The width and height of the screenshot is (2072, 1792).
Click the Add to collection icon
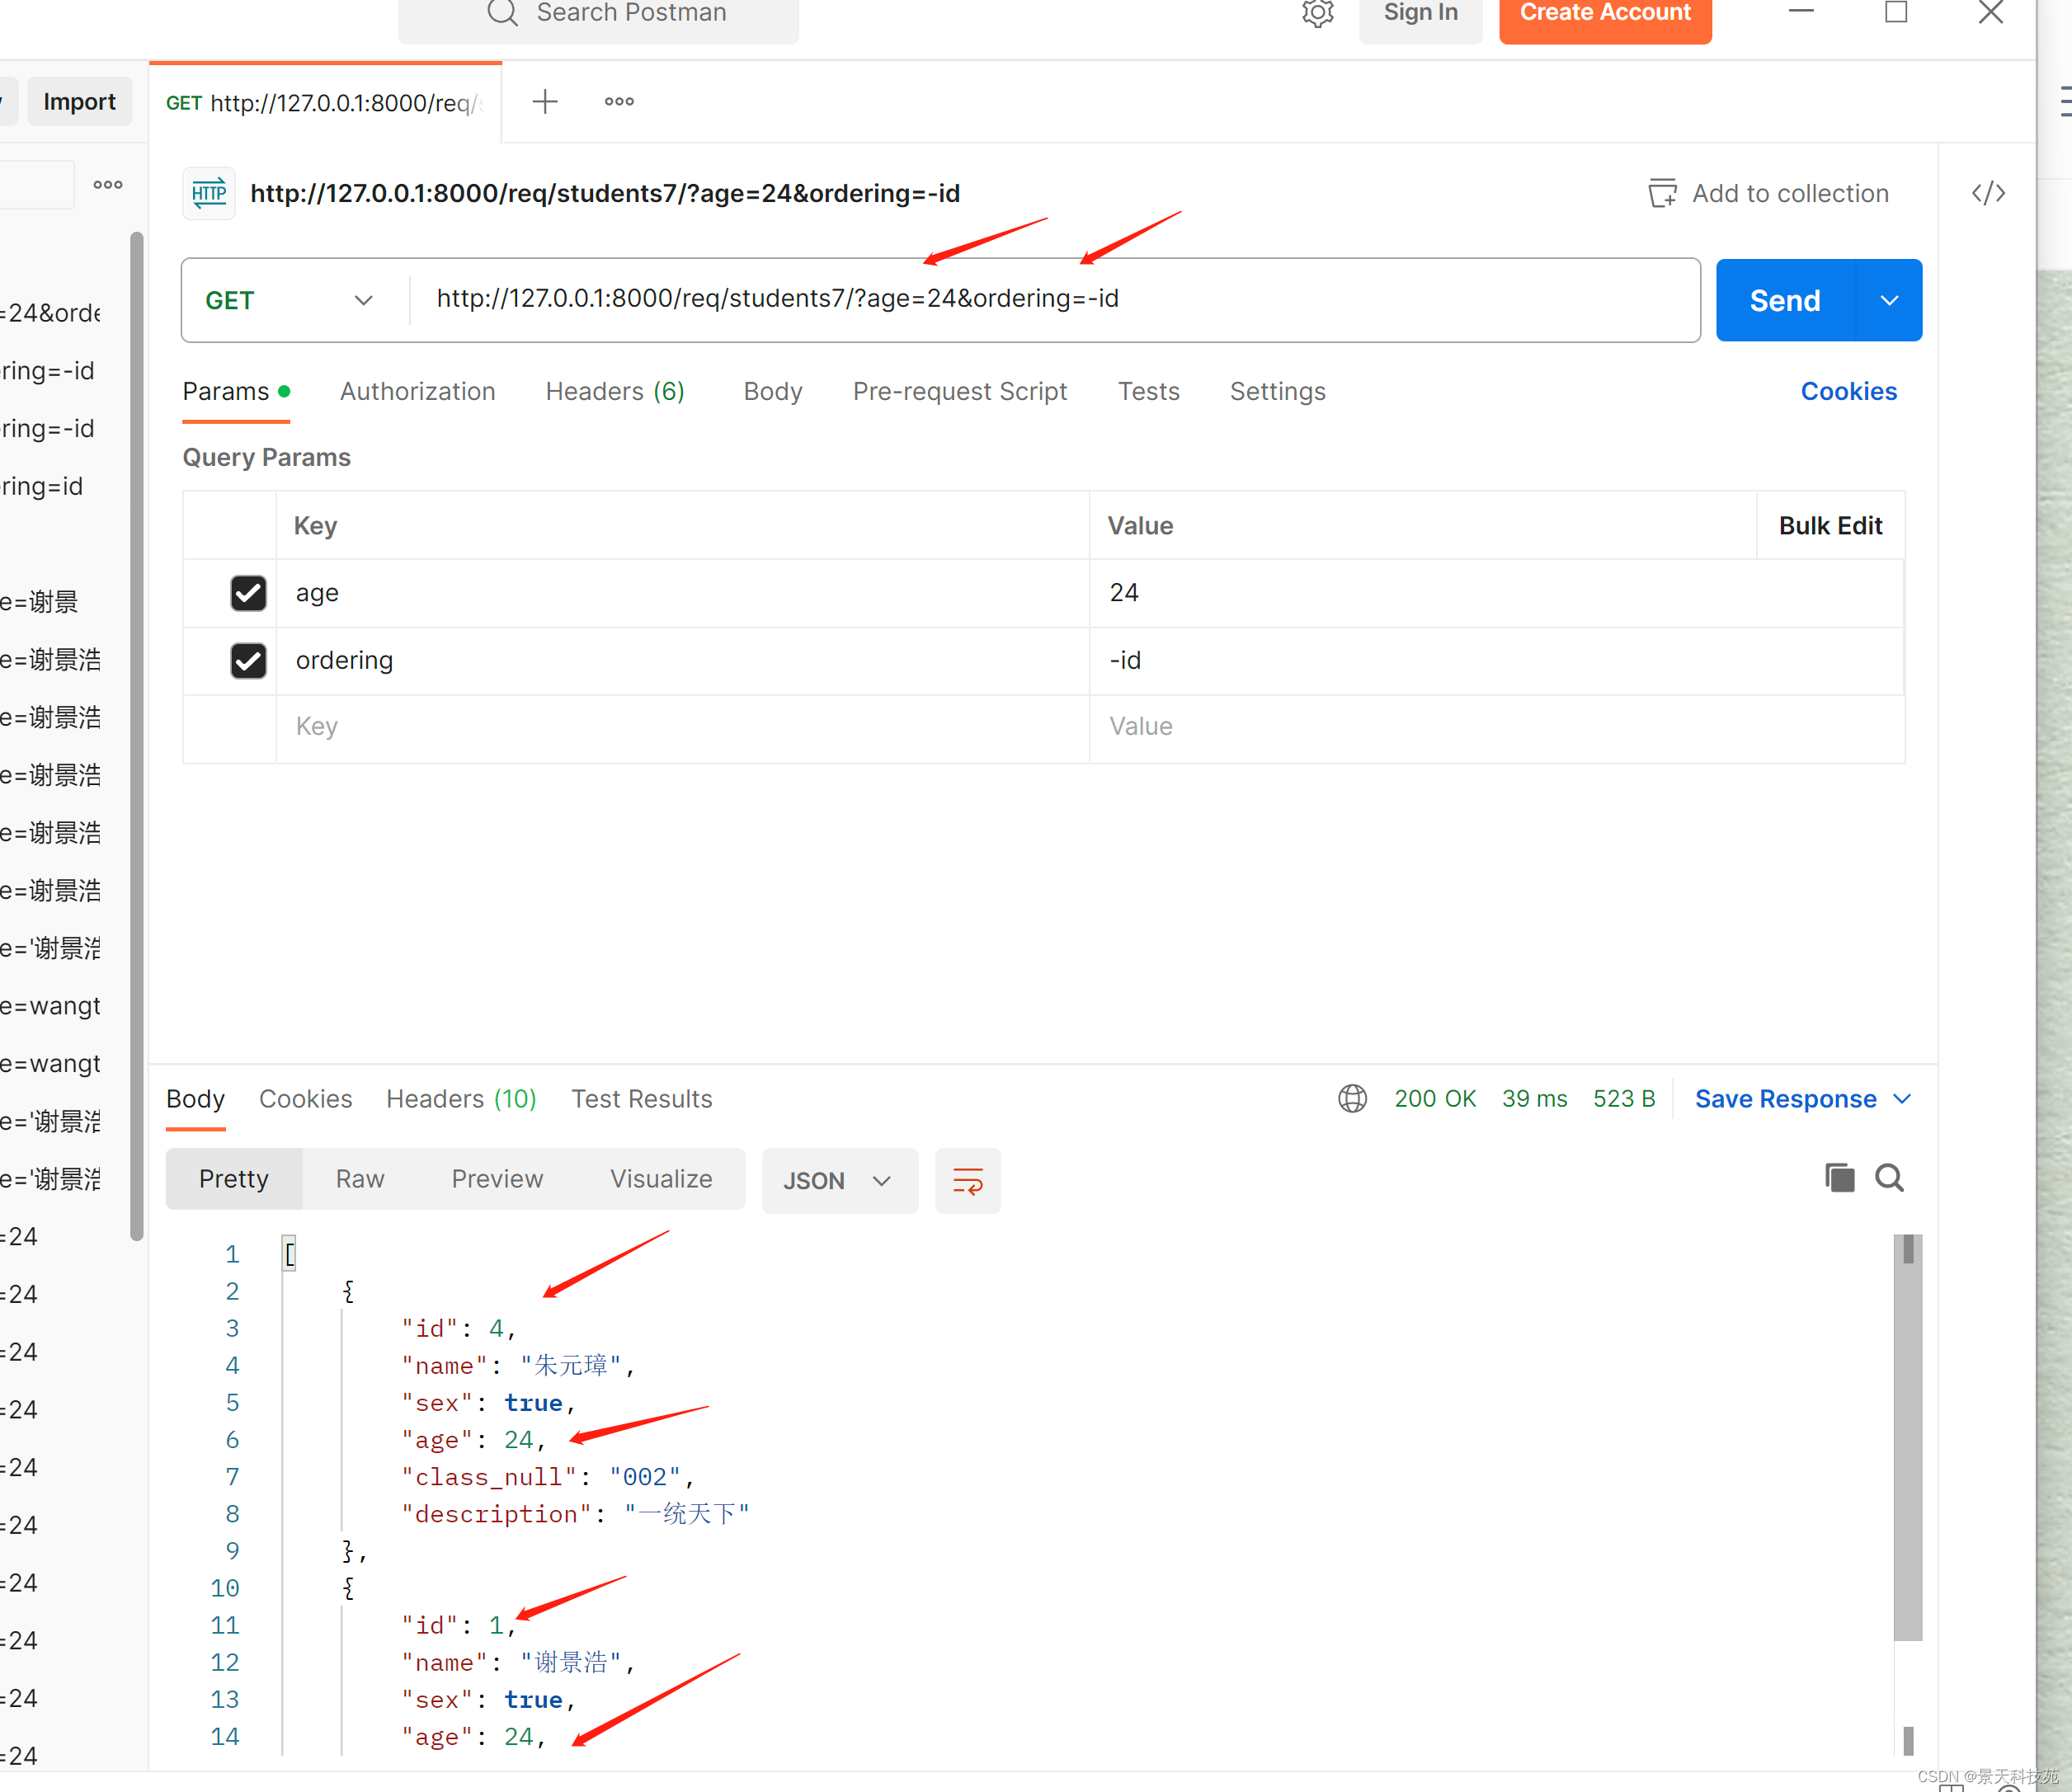(1662, 193)
